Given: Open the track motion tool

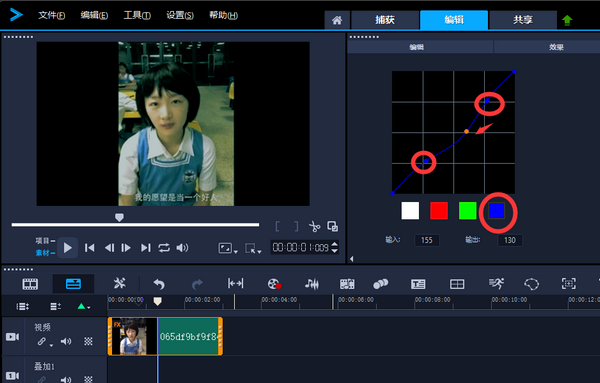Looking at the screenshot, I should 381,284.
